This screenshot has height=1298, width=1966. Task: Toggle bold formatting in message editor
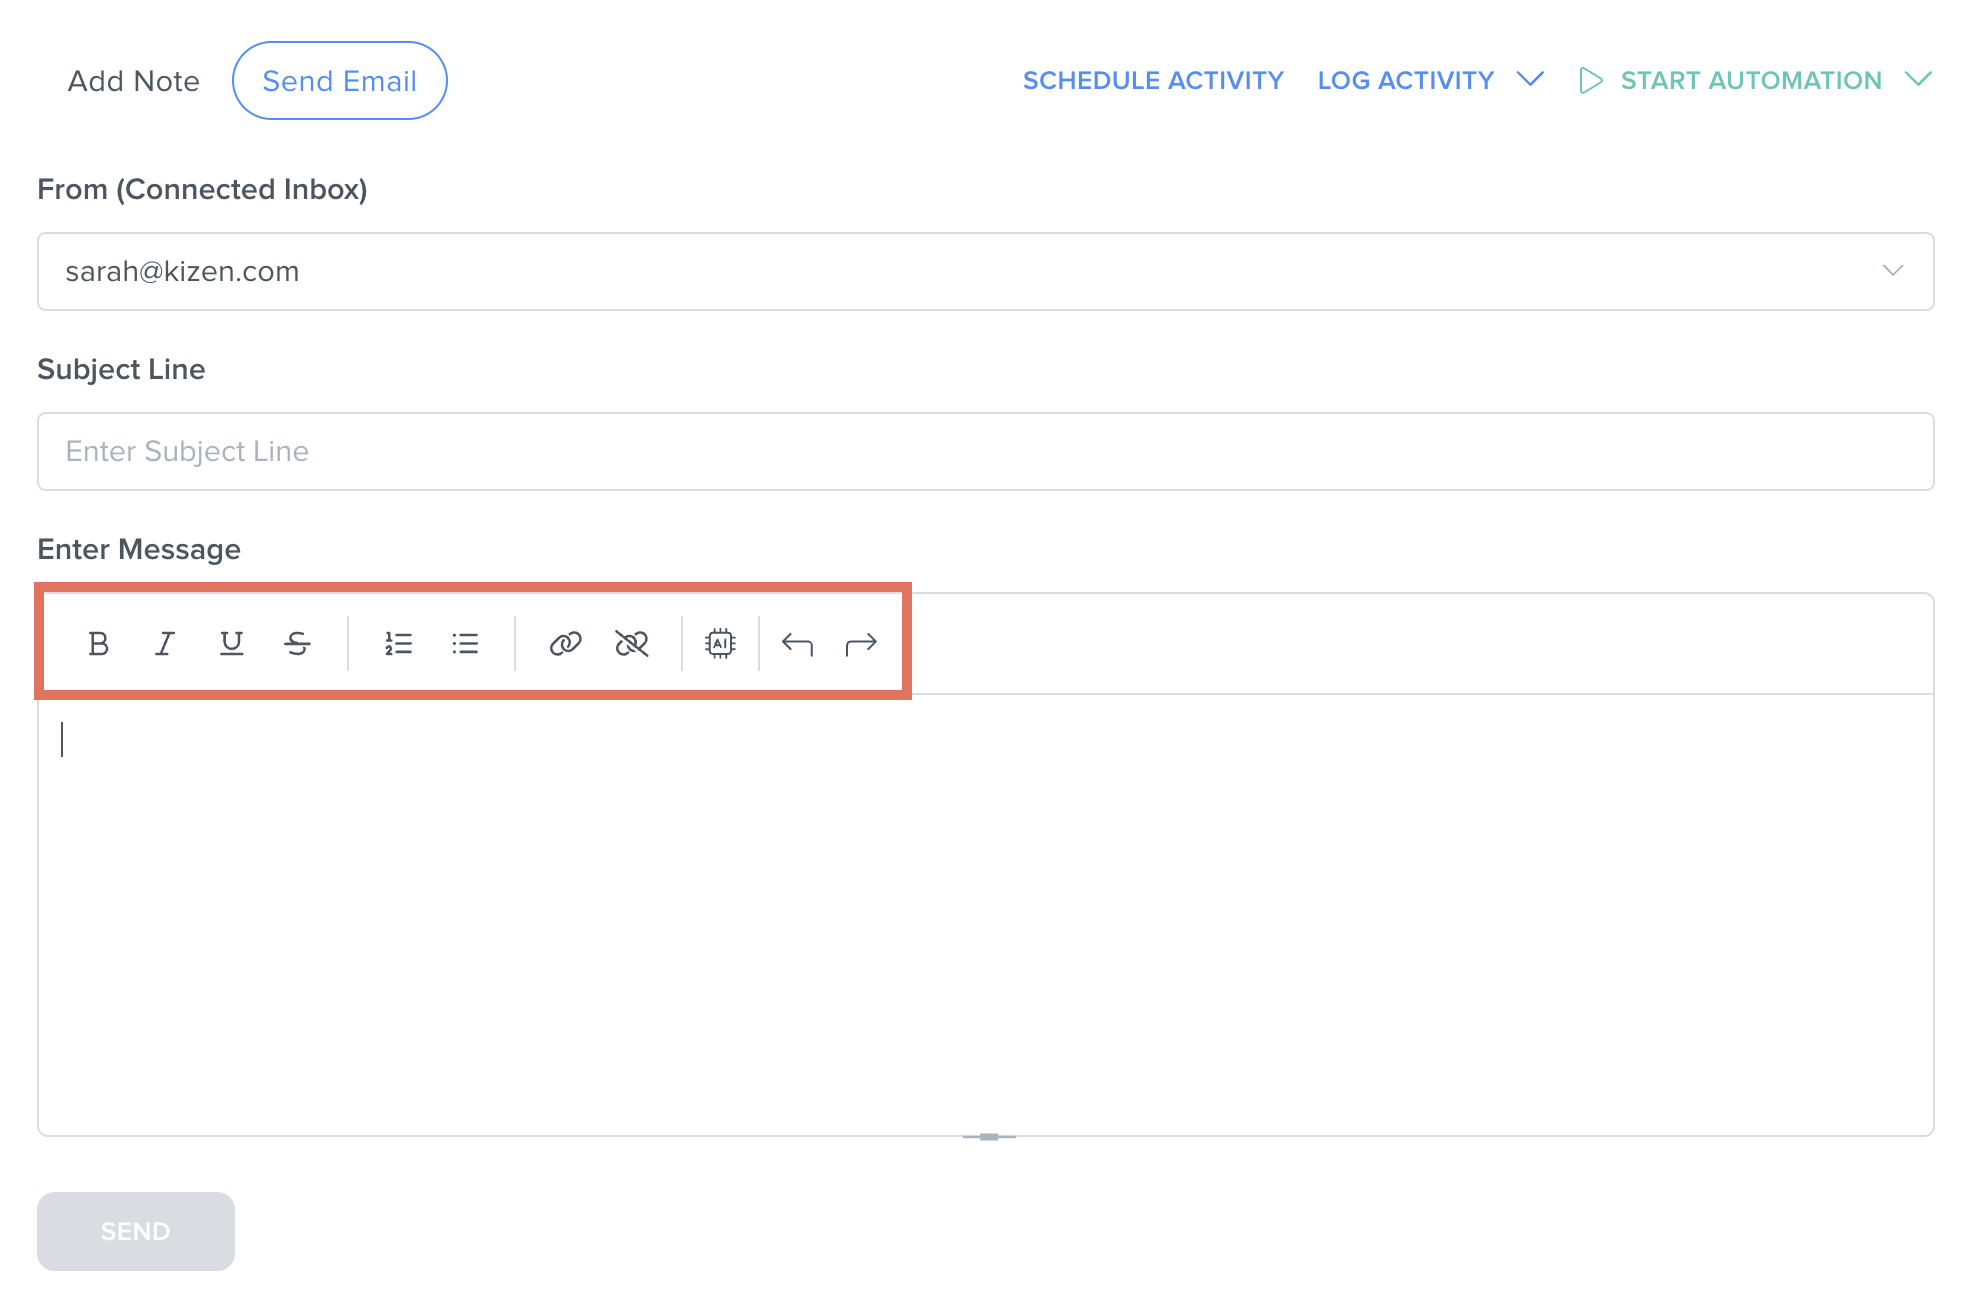[x=98, y=643]
